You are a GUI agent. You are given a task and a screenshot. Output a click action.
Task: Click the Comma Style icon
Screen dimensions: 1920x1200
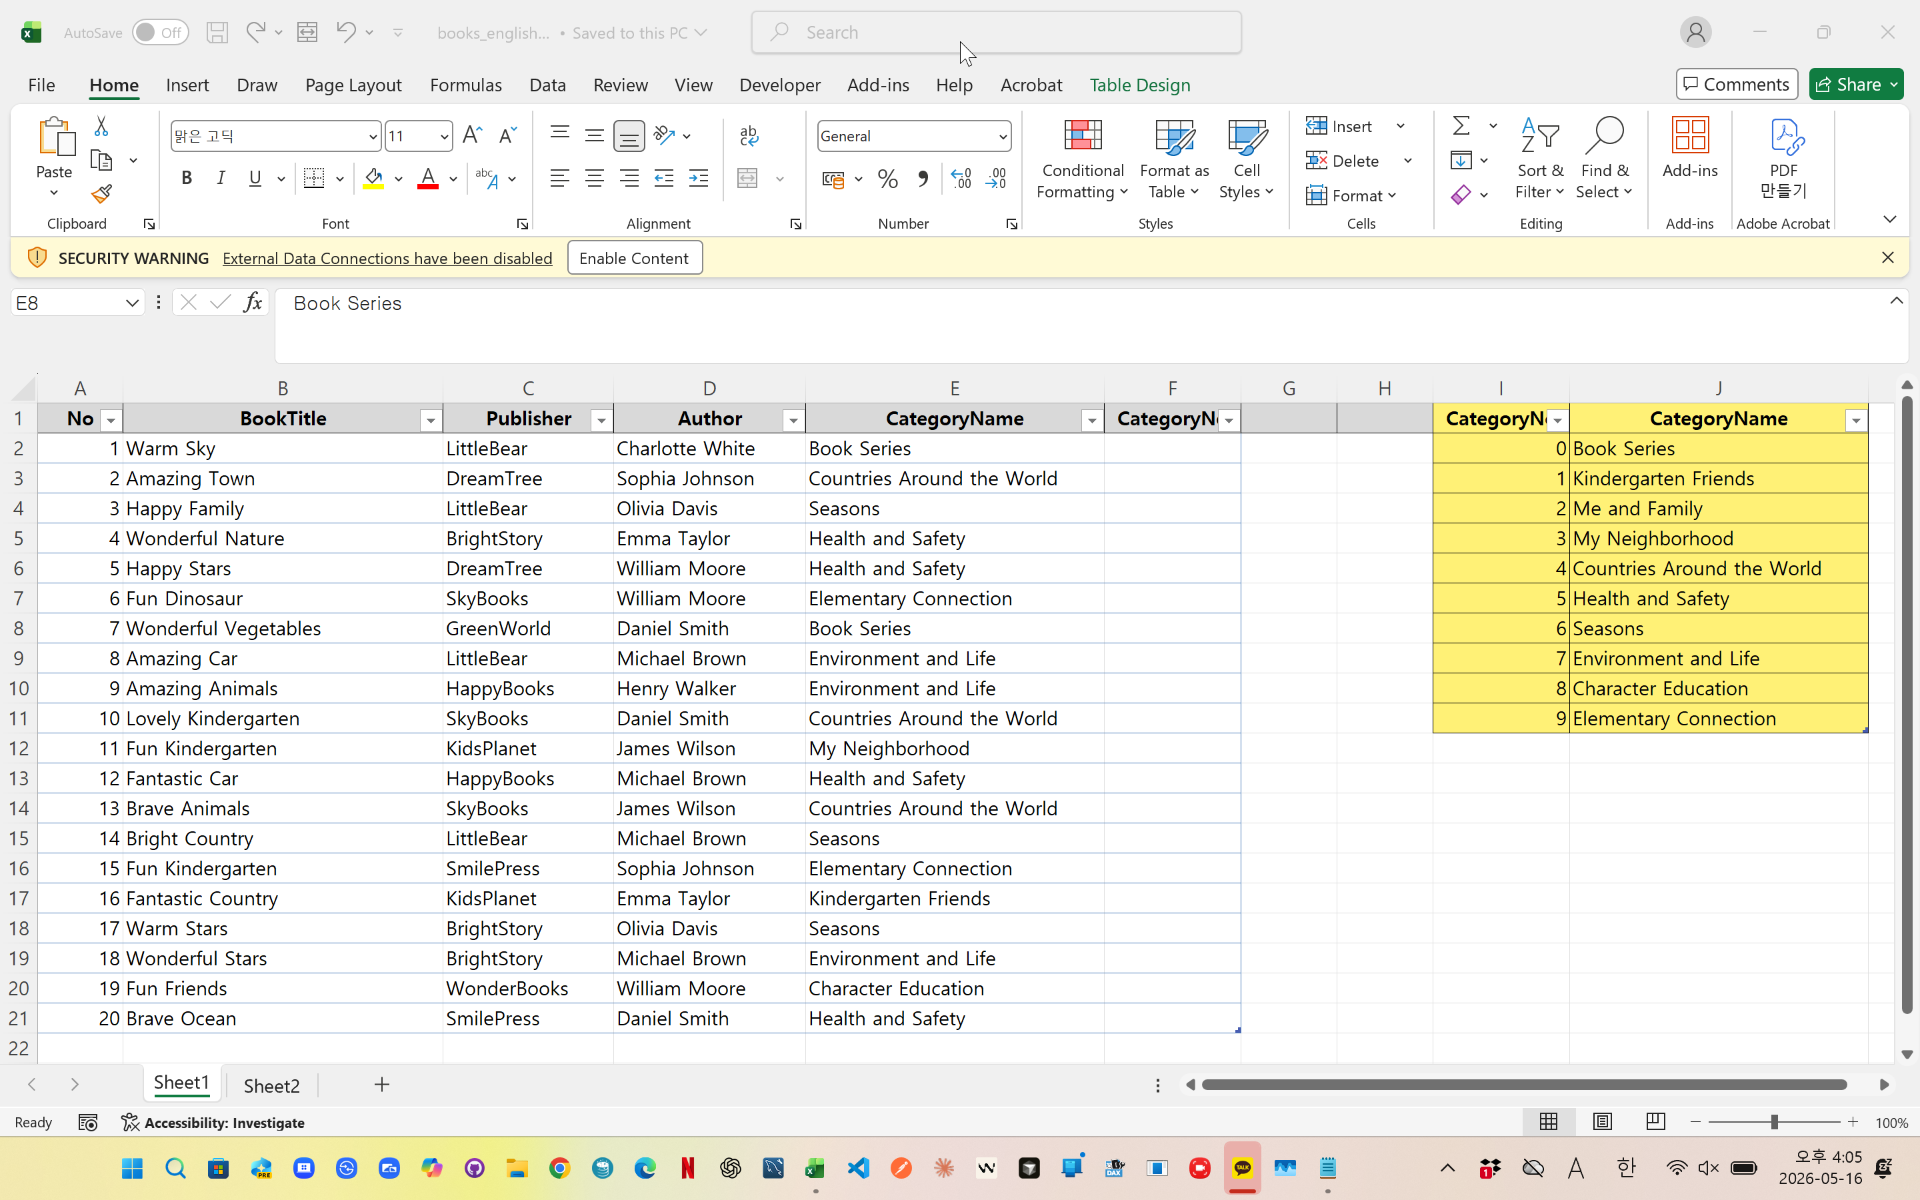pos(923,179)
